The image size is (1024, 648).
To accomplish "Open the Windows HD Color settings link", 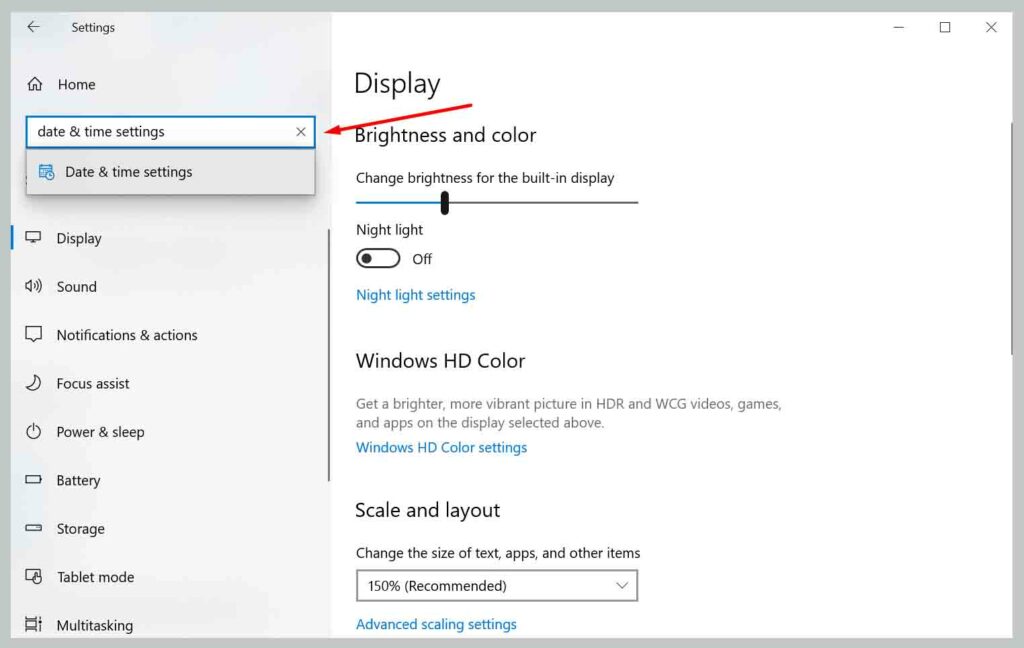I will 441,448.
